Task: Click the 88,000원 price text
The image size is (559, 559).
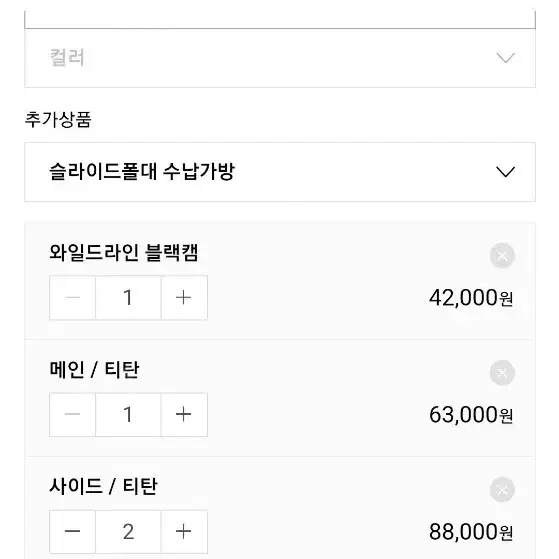Action: click(x=471, y=532)
